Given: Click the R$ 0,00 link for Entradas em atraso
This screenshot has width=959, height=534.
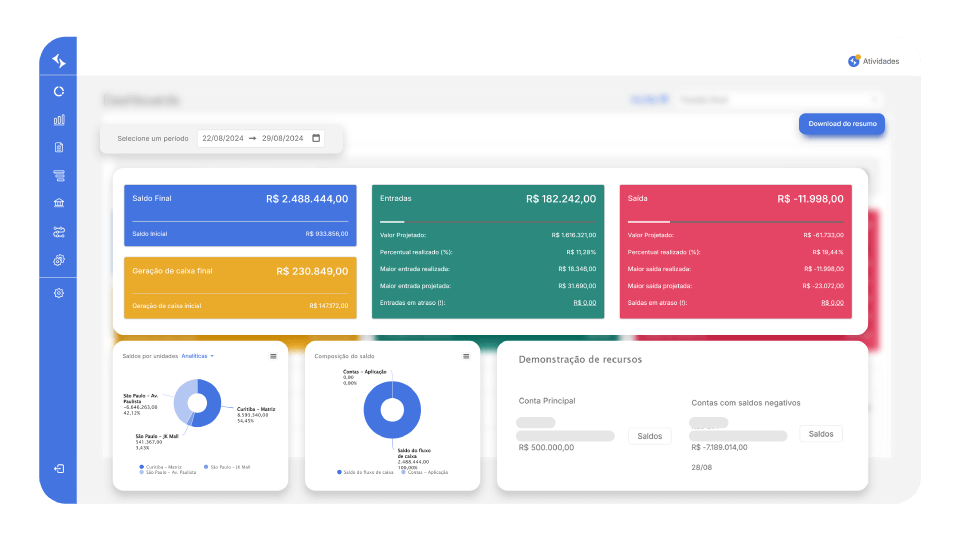Looking at the screenshot, I should 585,303.
